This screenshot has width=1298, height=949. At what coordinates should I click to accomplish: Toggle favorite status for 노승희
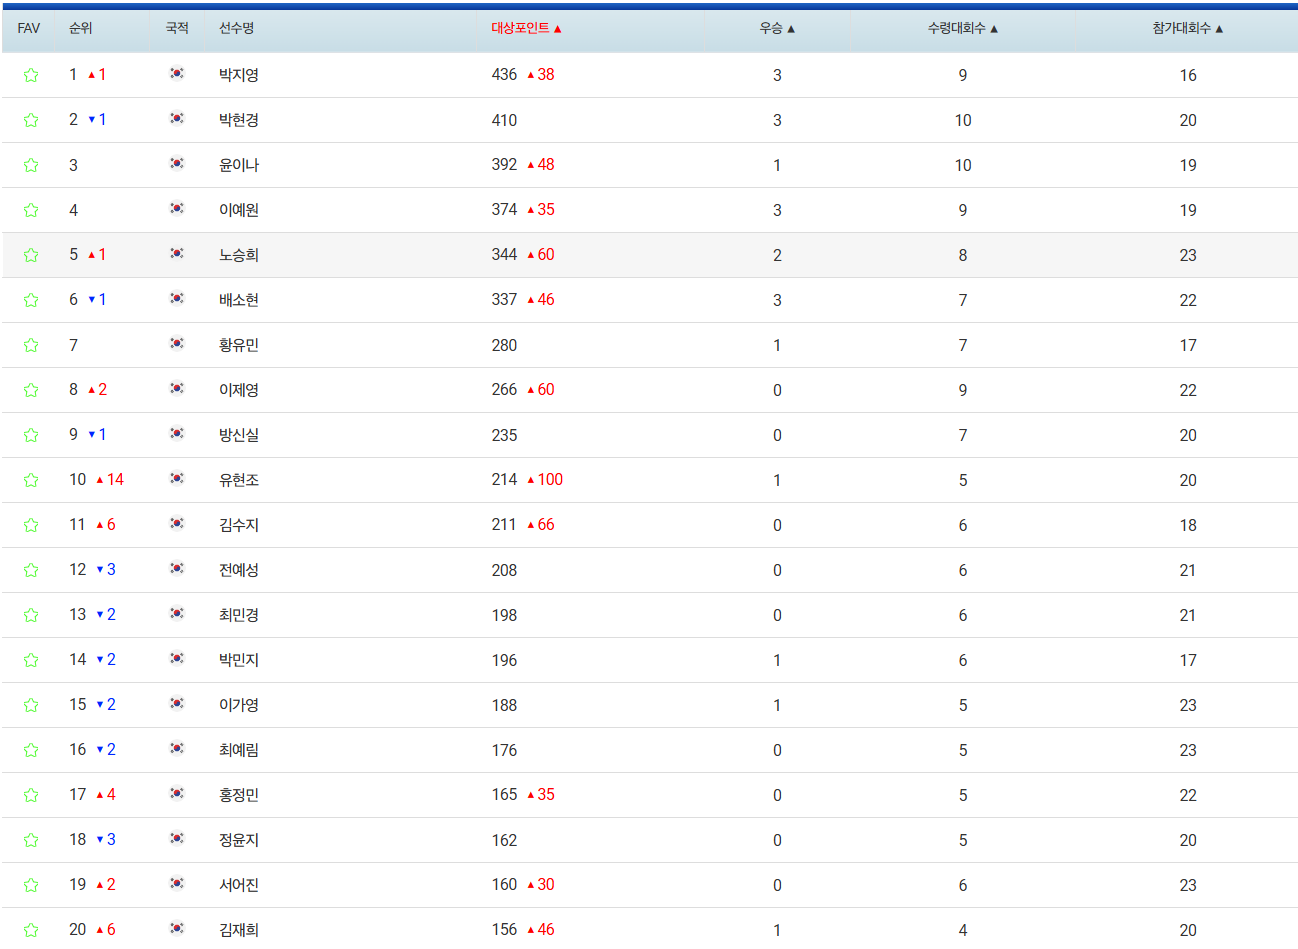[31, 254]
